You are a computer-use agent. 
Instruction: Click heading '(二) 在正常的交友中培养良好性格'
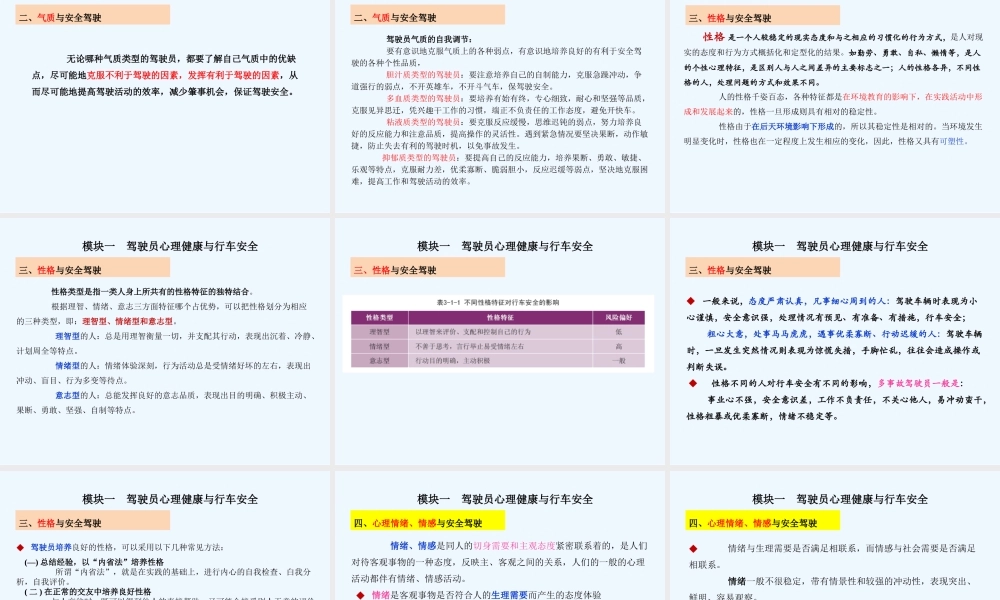click(88, 592)
